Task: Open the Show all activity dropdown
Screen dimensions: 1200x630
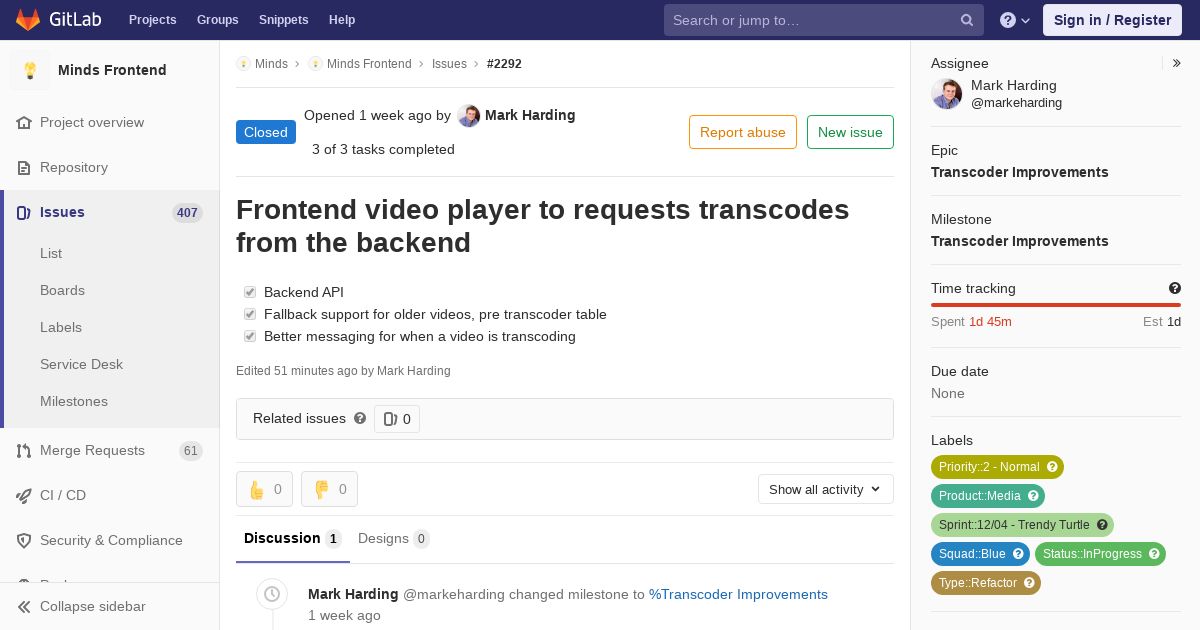Action: (x=825, y=489)
